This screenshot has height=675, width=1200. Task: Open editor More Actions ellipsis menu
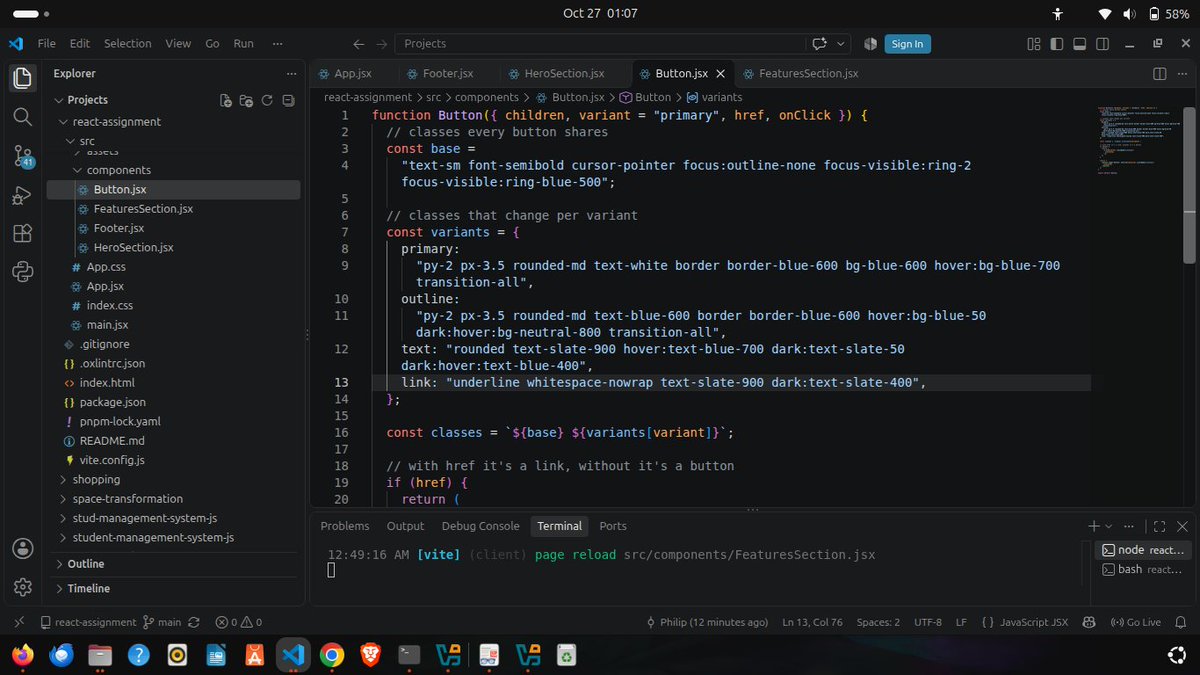click(1183, 73)
